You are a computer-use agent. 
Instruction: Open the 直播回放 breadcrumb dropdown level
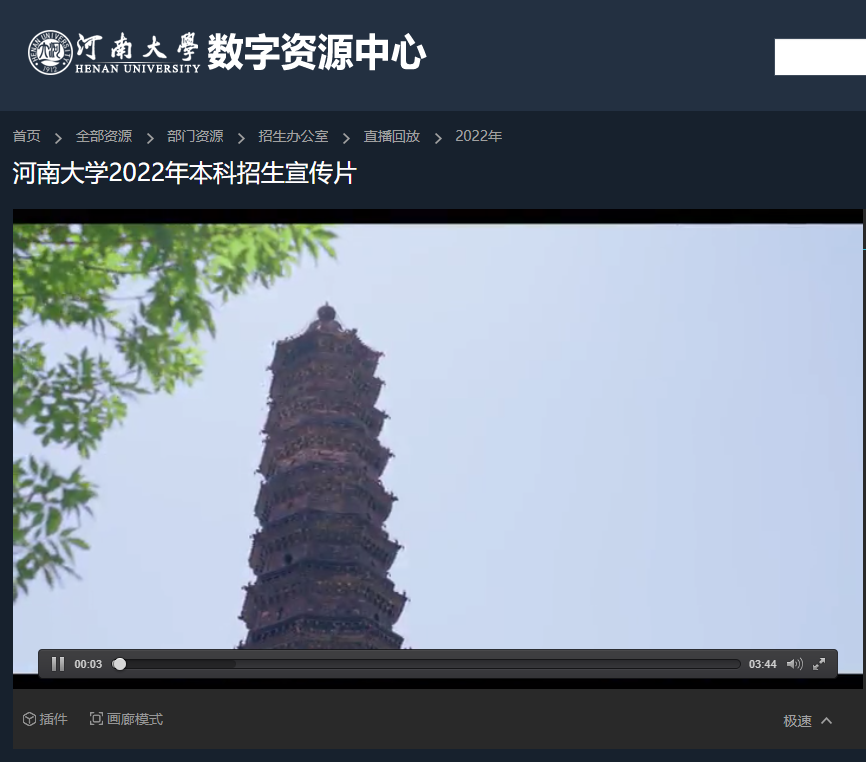click(391, 136)
